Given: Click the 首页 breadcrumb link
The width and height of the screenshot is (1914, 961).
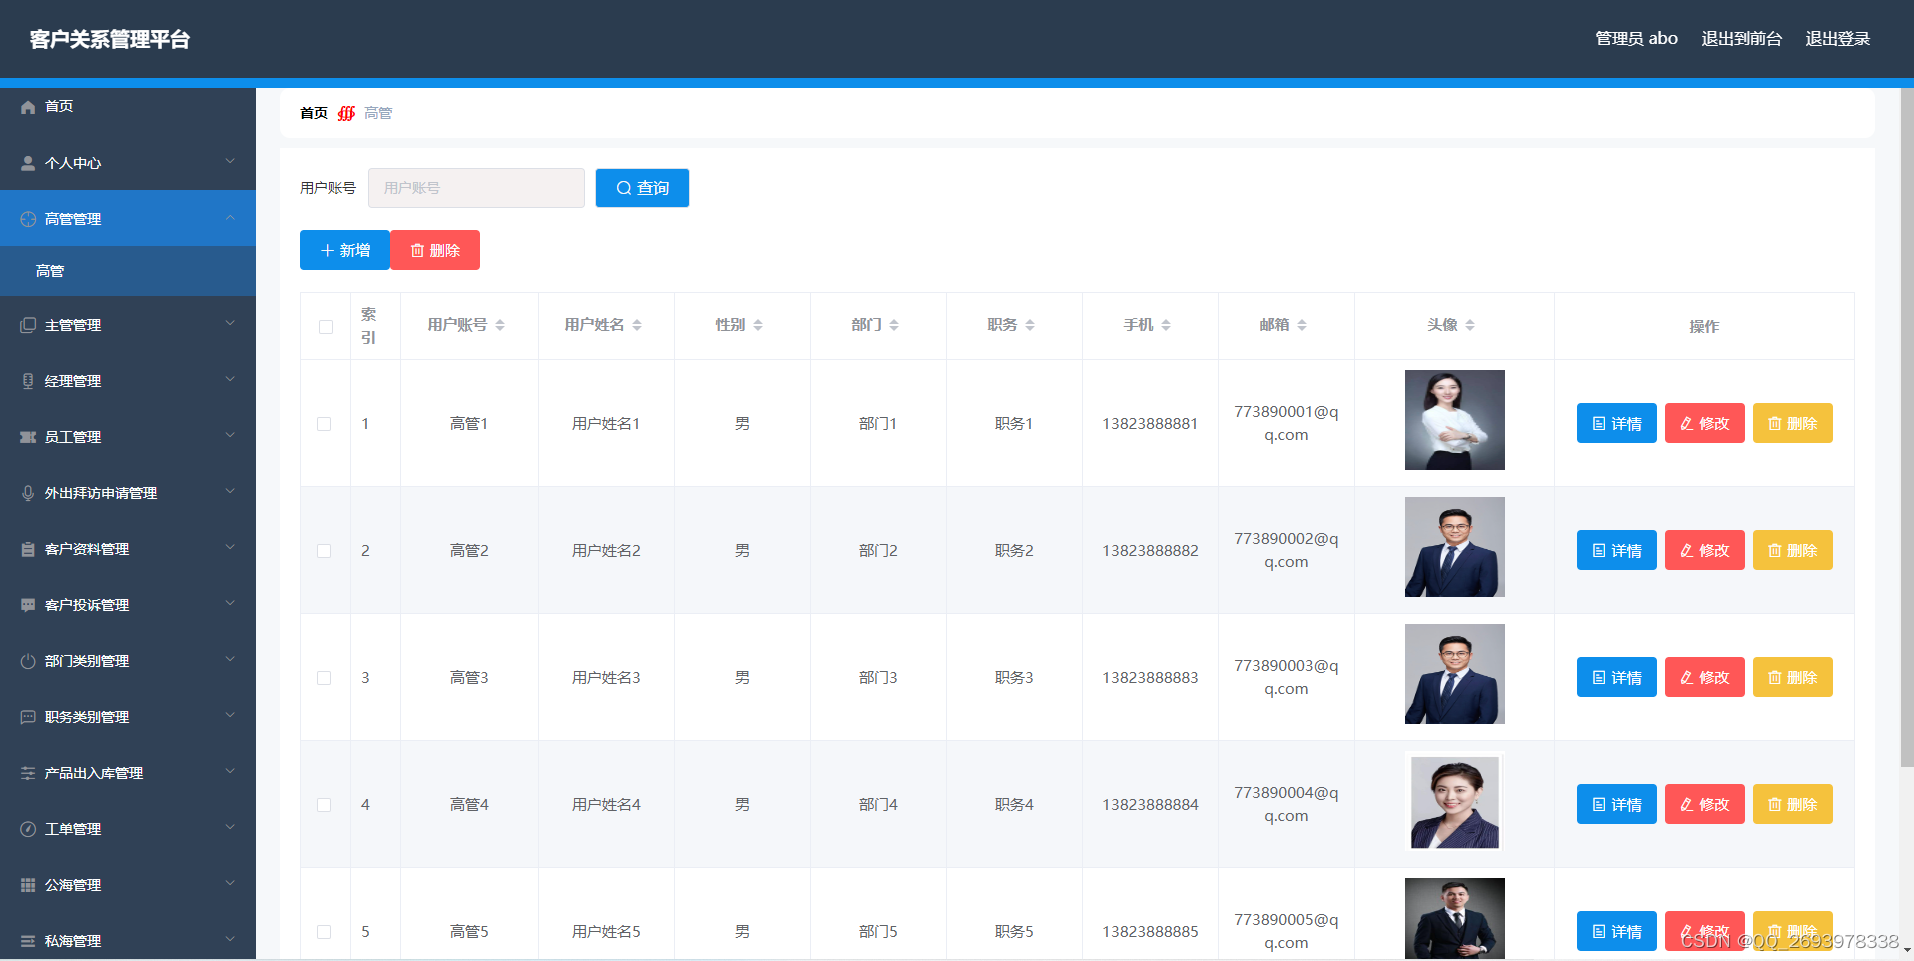Looking at the screenshot, I should (x=314, y=113).
